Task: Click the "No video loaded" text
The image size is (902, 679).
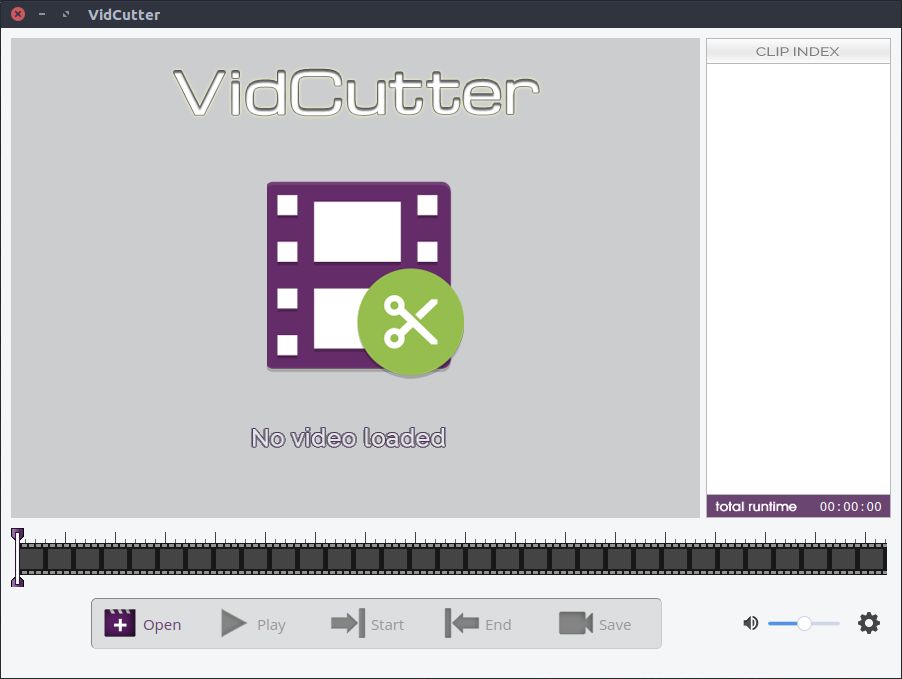Action: coord(349,438)
